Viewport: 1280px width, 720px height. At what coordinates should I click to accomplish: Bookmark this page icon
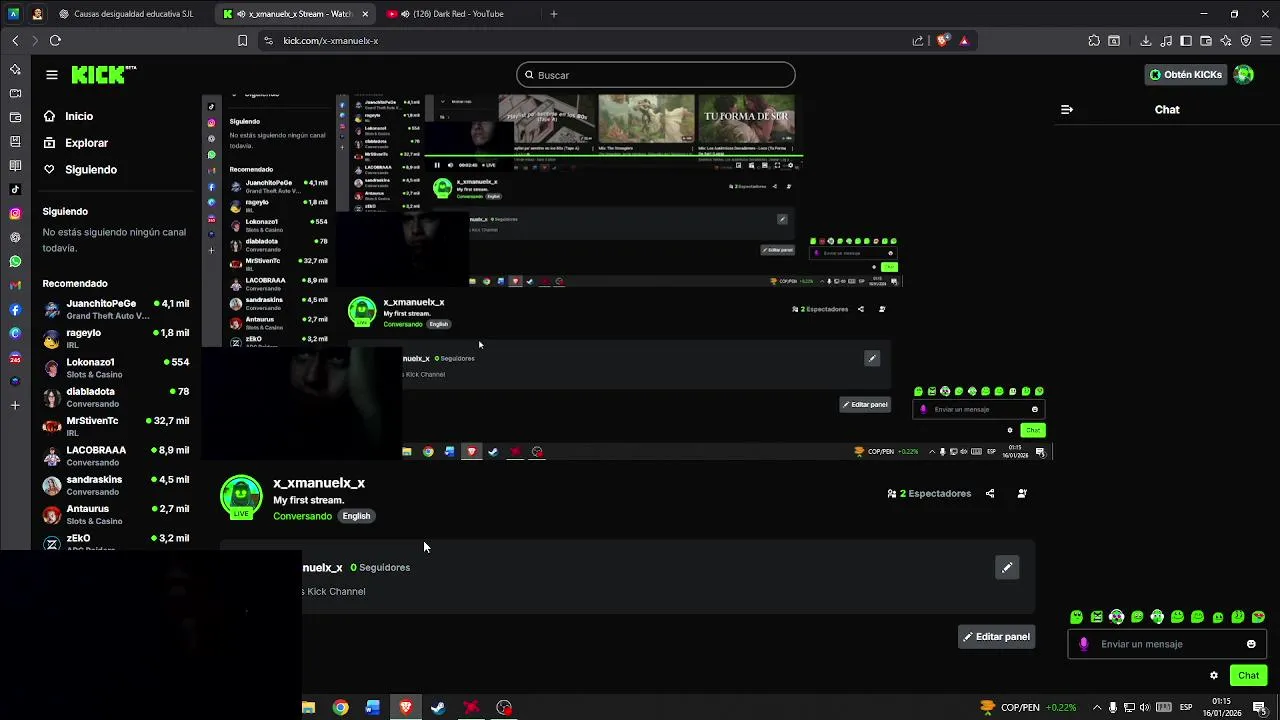[242, 41]
